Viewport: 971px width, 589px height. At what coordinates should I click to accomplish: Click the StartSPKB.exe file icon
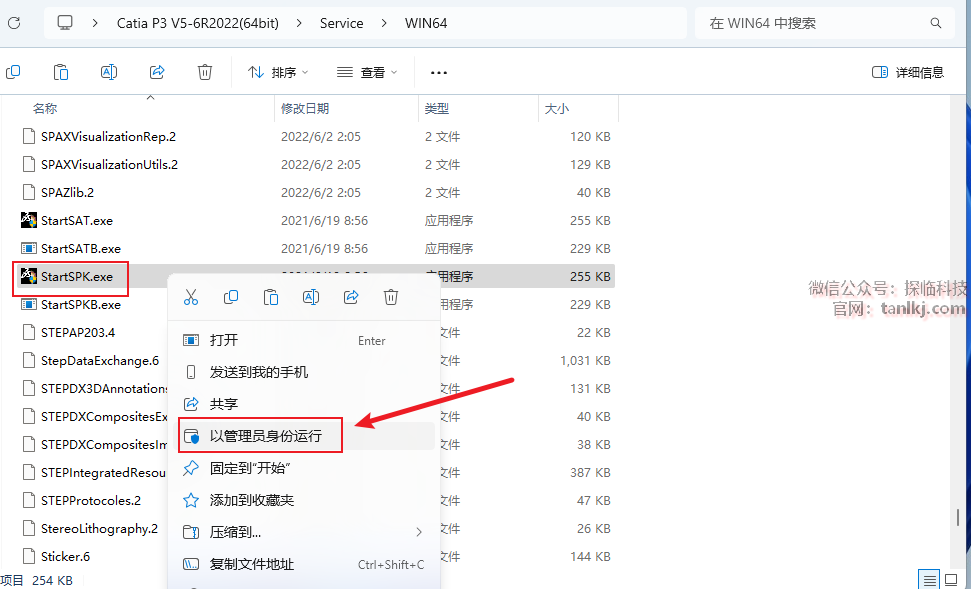(28, 305)
